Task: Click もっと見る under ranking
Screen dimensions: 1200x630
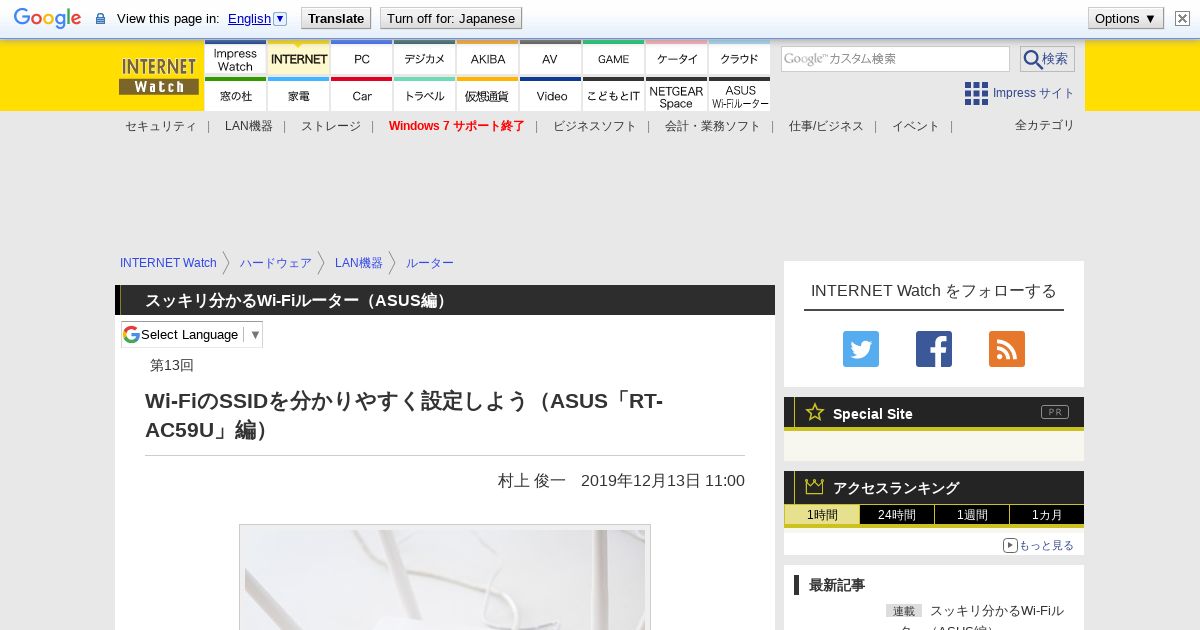Action: (1038, 545)
